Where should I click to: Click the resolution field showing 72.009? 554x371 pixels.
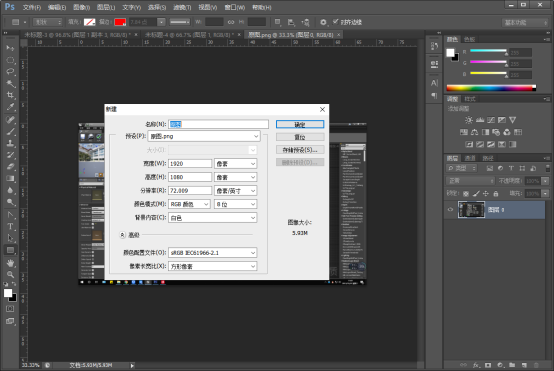190,191
